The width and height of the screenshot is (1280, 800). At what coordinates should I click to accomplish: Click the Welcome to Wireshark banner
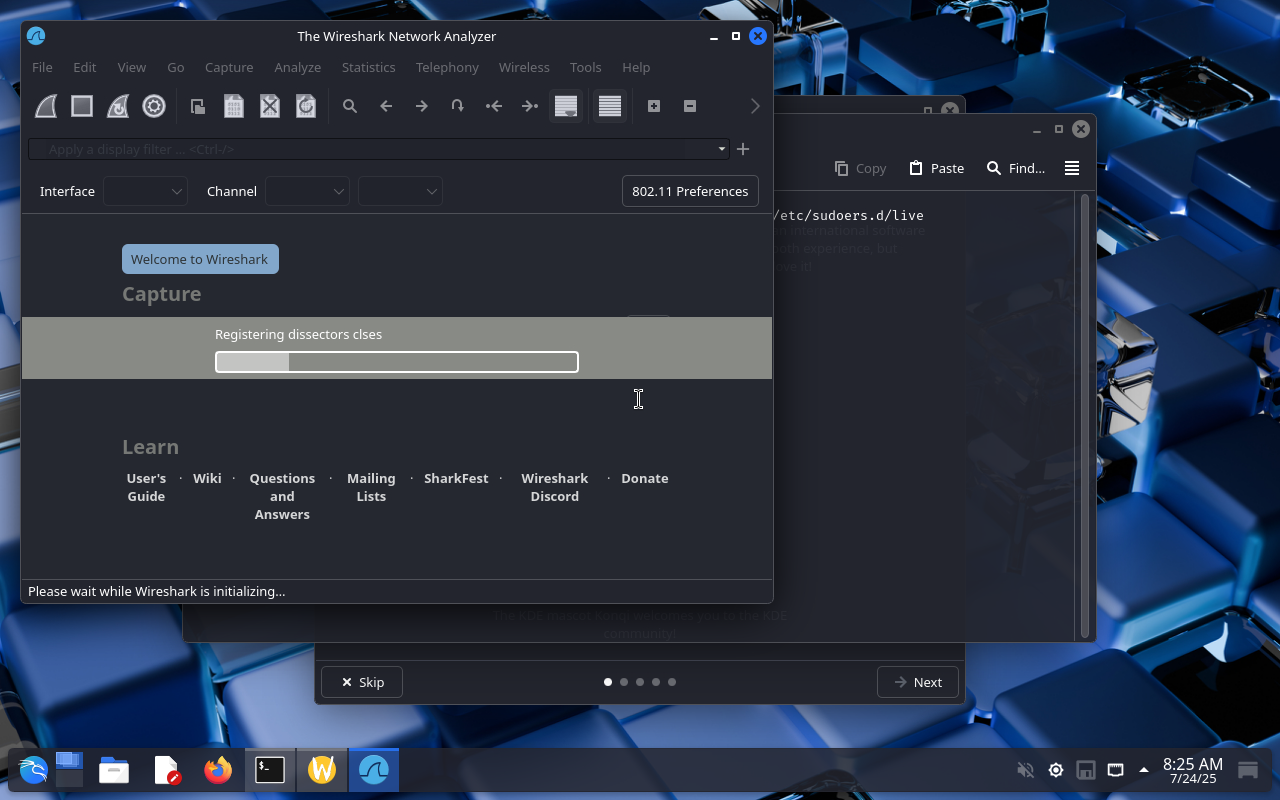200,259
